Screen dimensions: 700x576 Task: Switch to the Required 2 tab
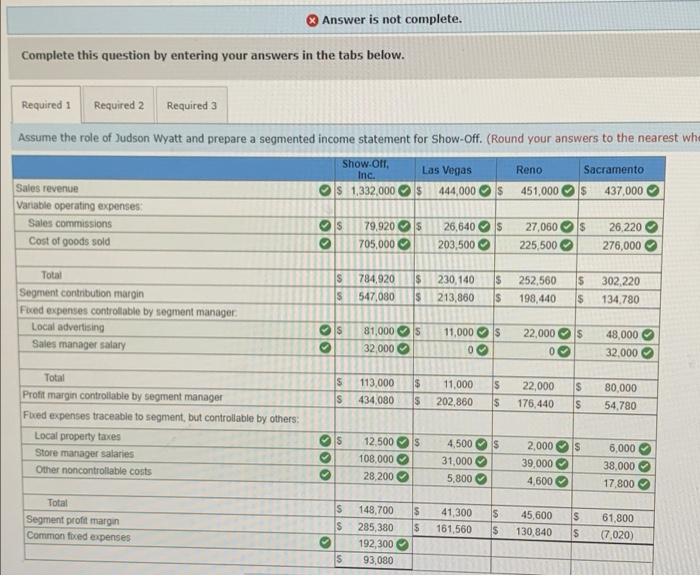119,105
